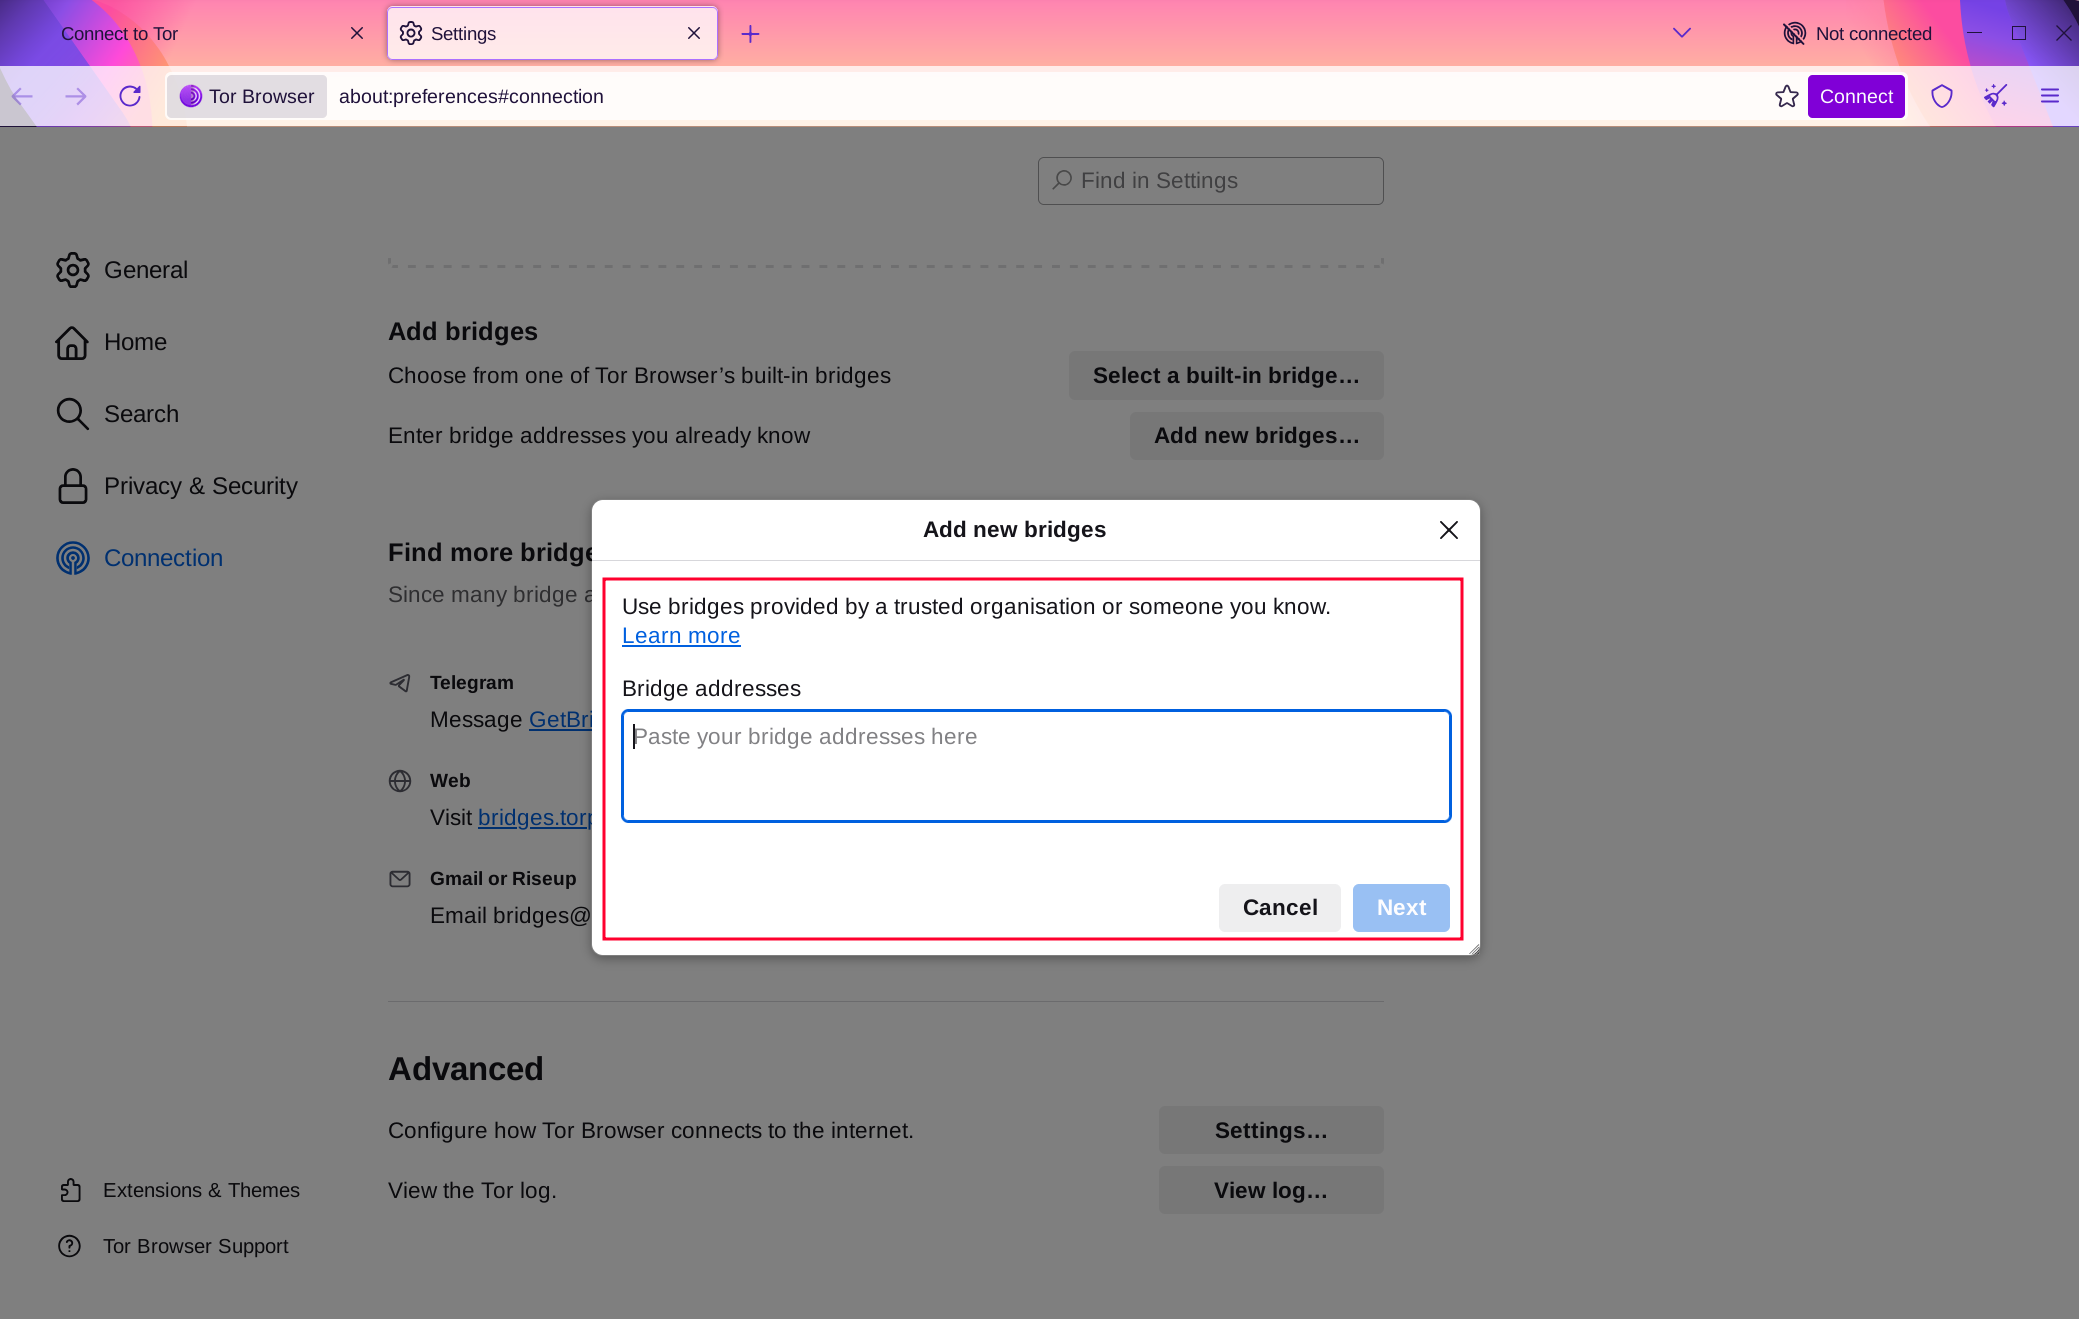Click Select a built-in bridge button
Screen dimensions: 2079x1319
1226,376
